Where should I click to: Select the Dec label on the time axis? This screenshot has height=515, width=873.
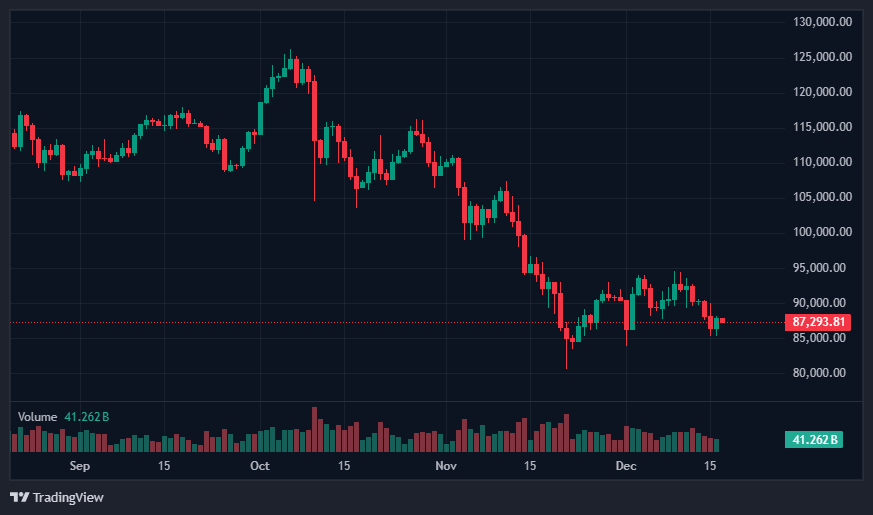626,467
